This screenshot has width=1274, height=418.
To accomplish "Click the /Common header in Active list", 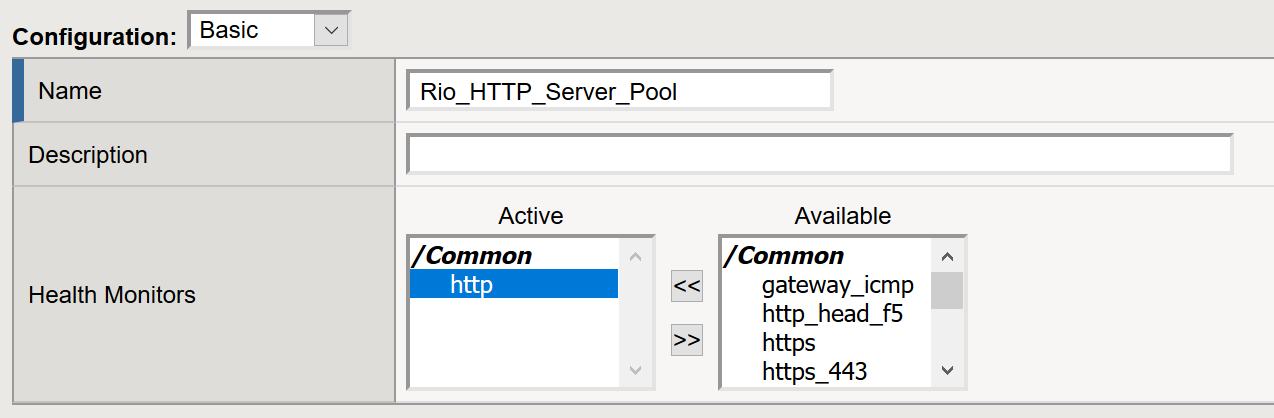I will point(471,256).
